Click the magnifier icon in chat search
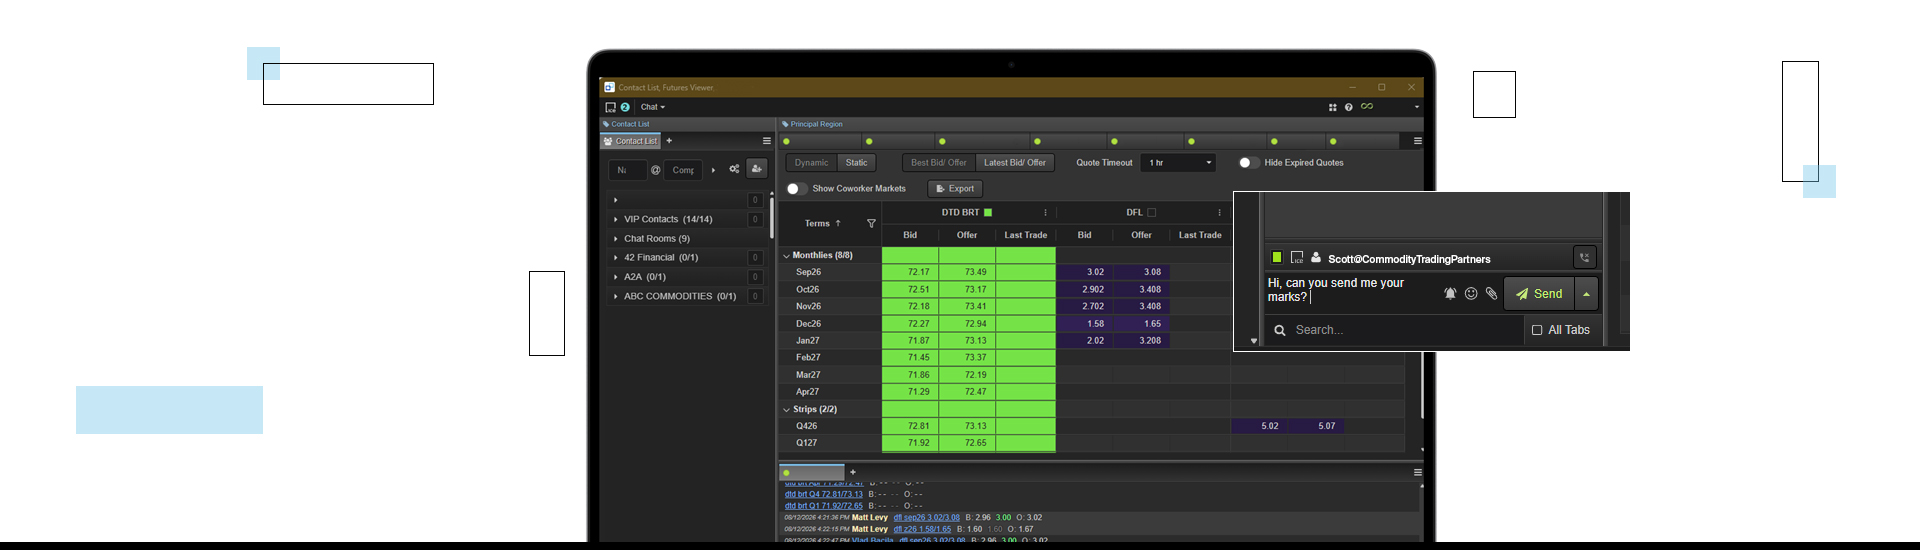 pos(1280,330)
